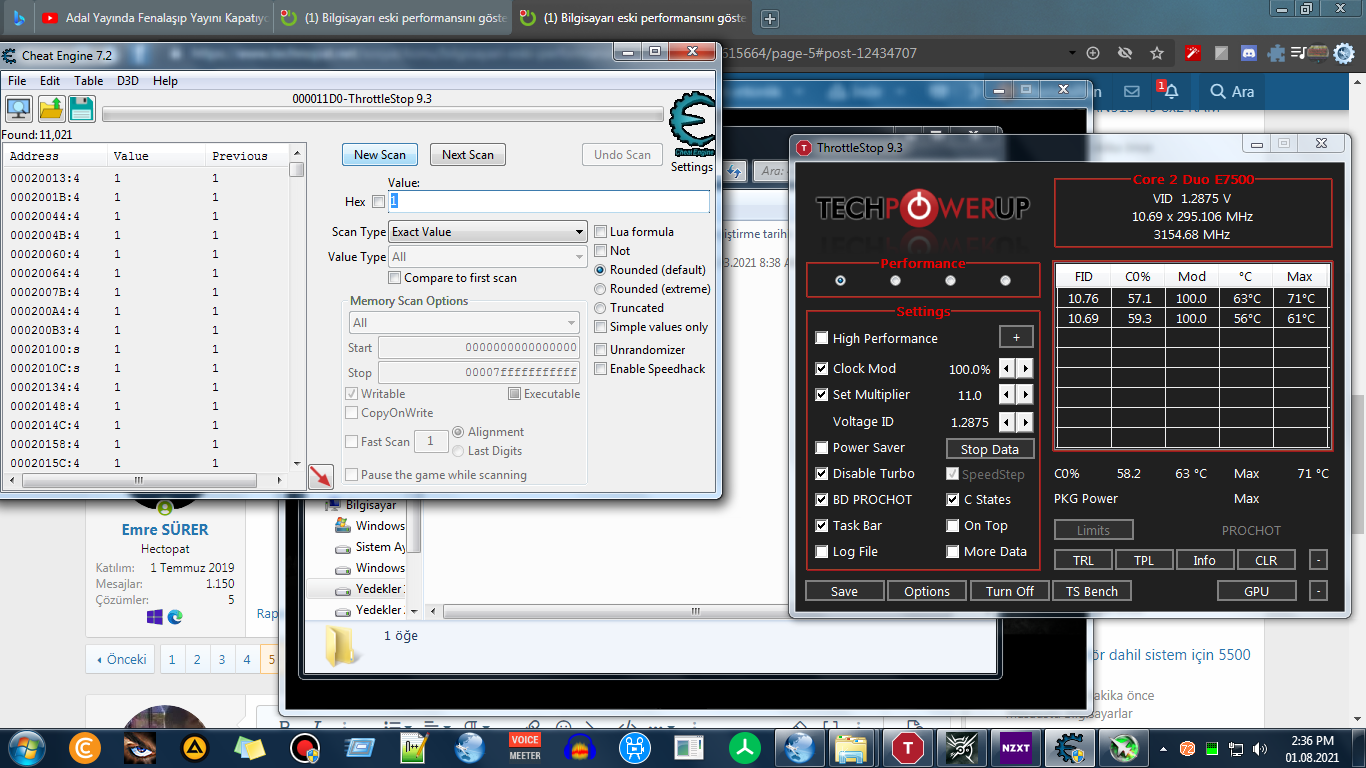1366x768 pixels.
Task: Click the address list vertical scrollbar
Action: tap(297, 306)
